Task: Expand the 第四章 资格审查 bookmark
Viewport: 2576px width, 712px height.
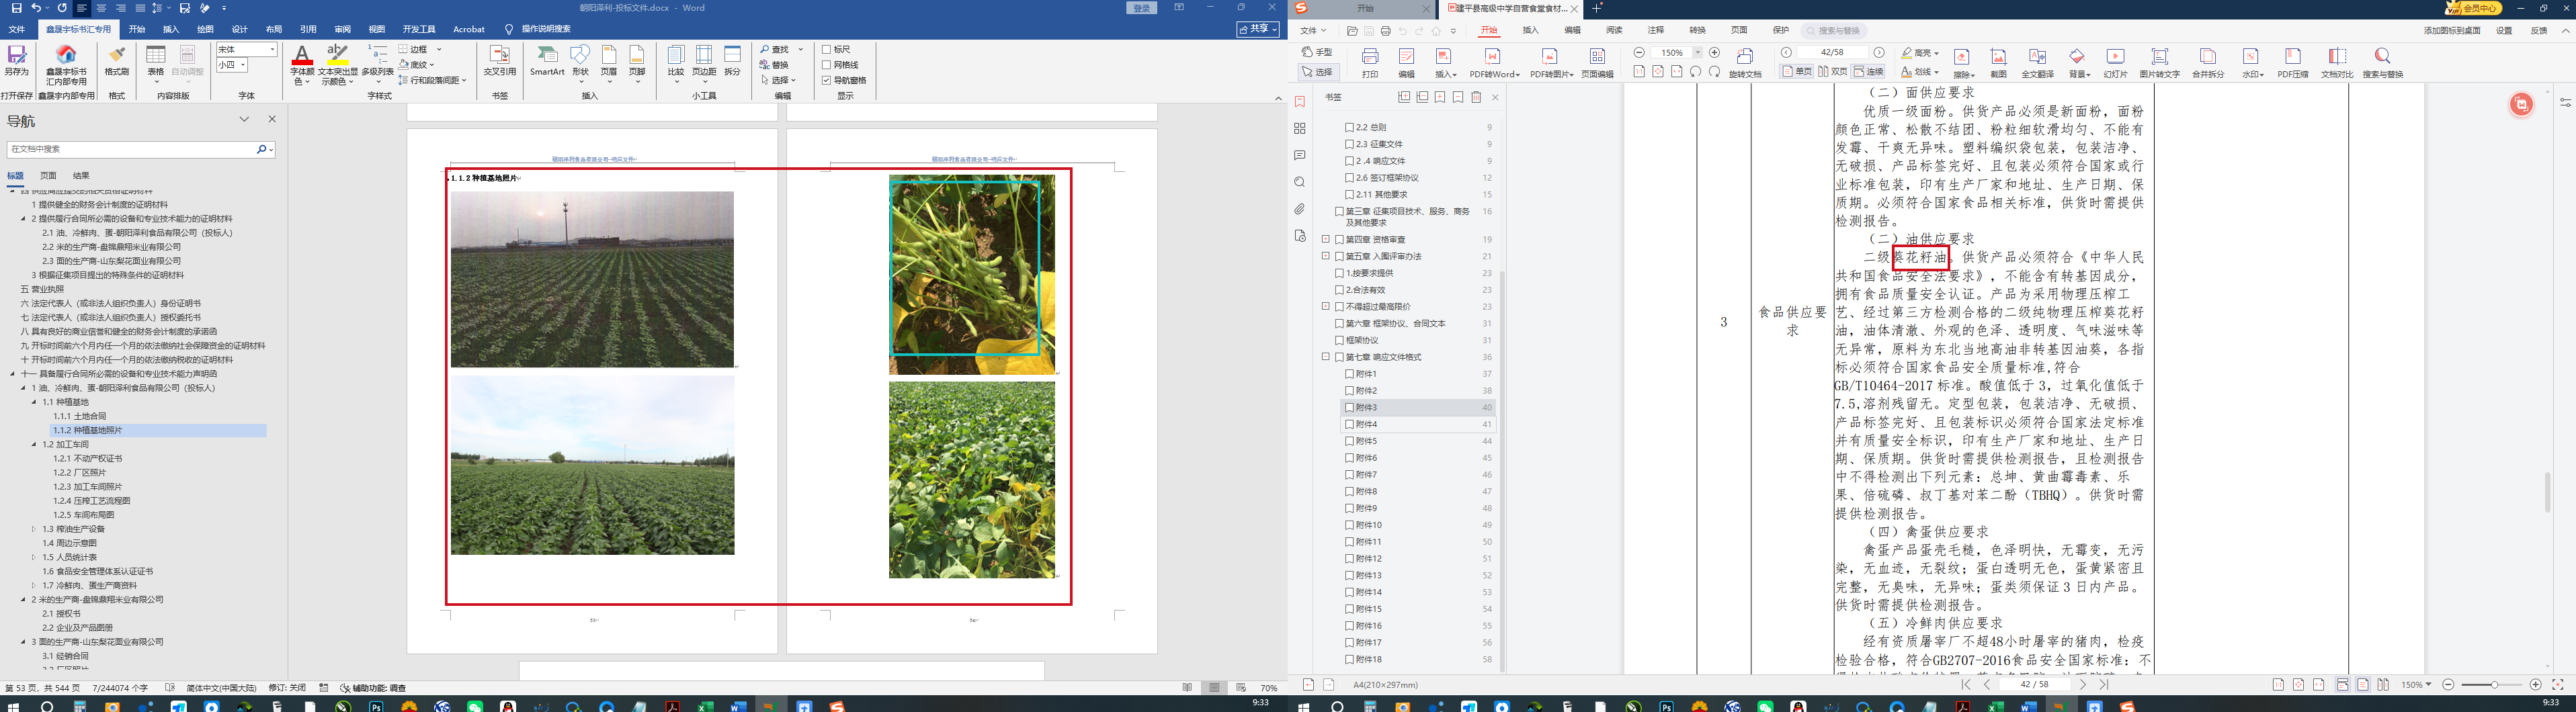Action: [x=1326, y=239]
